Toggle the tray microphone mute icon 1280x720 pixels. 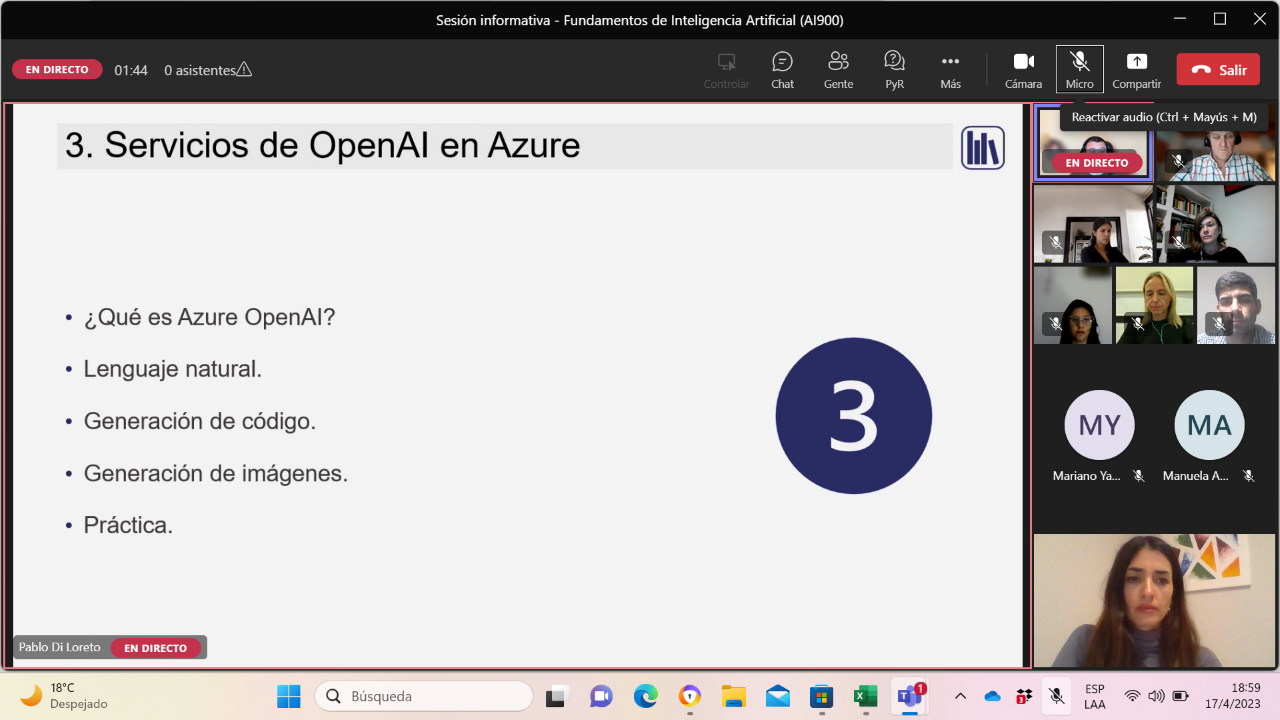1056,696
